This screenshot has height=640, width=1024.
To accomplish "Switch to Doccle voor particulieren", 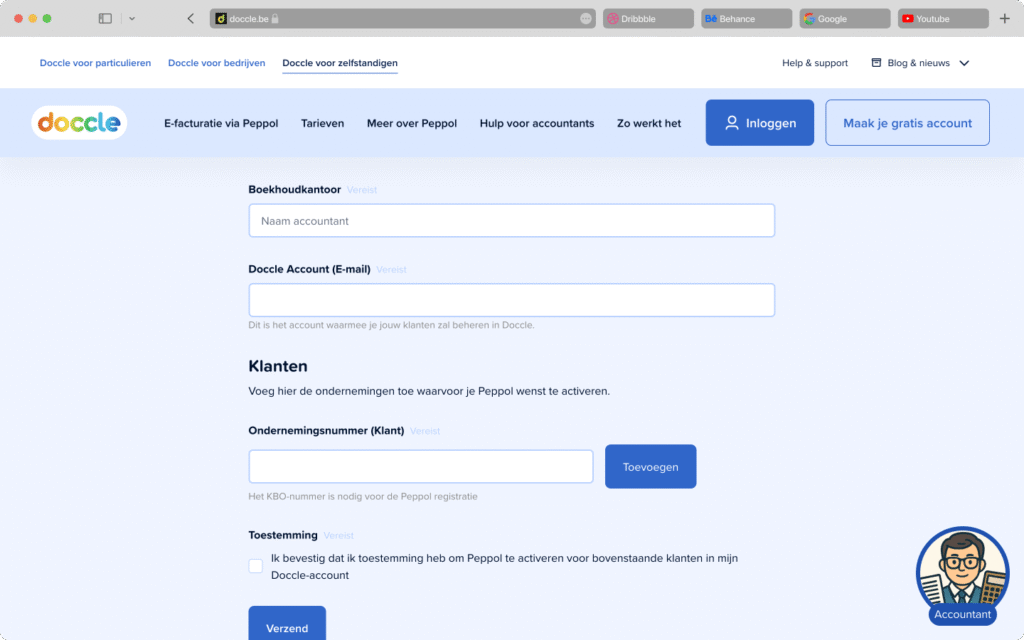I will (x=95, y=62).
